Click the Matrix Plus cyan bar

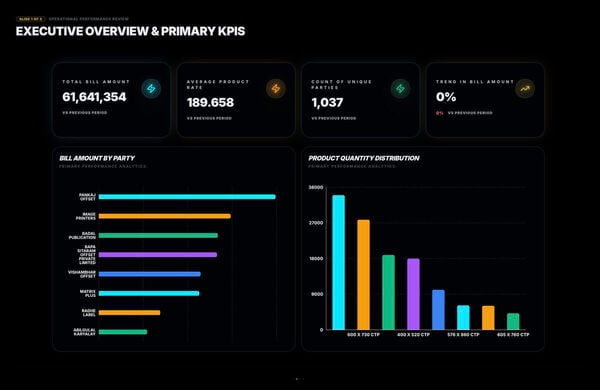coord(149,294)
